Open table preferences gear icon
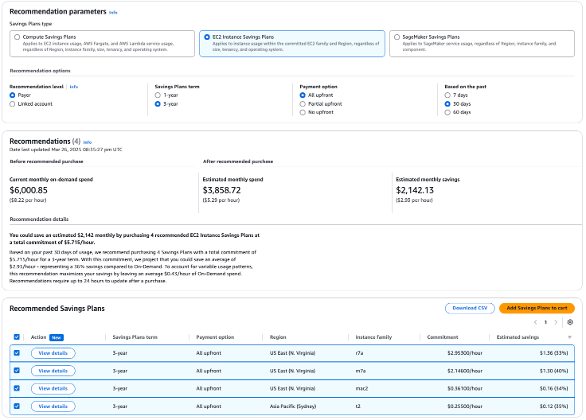Viewport: 586px width, 420px height. (570, 322)
